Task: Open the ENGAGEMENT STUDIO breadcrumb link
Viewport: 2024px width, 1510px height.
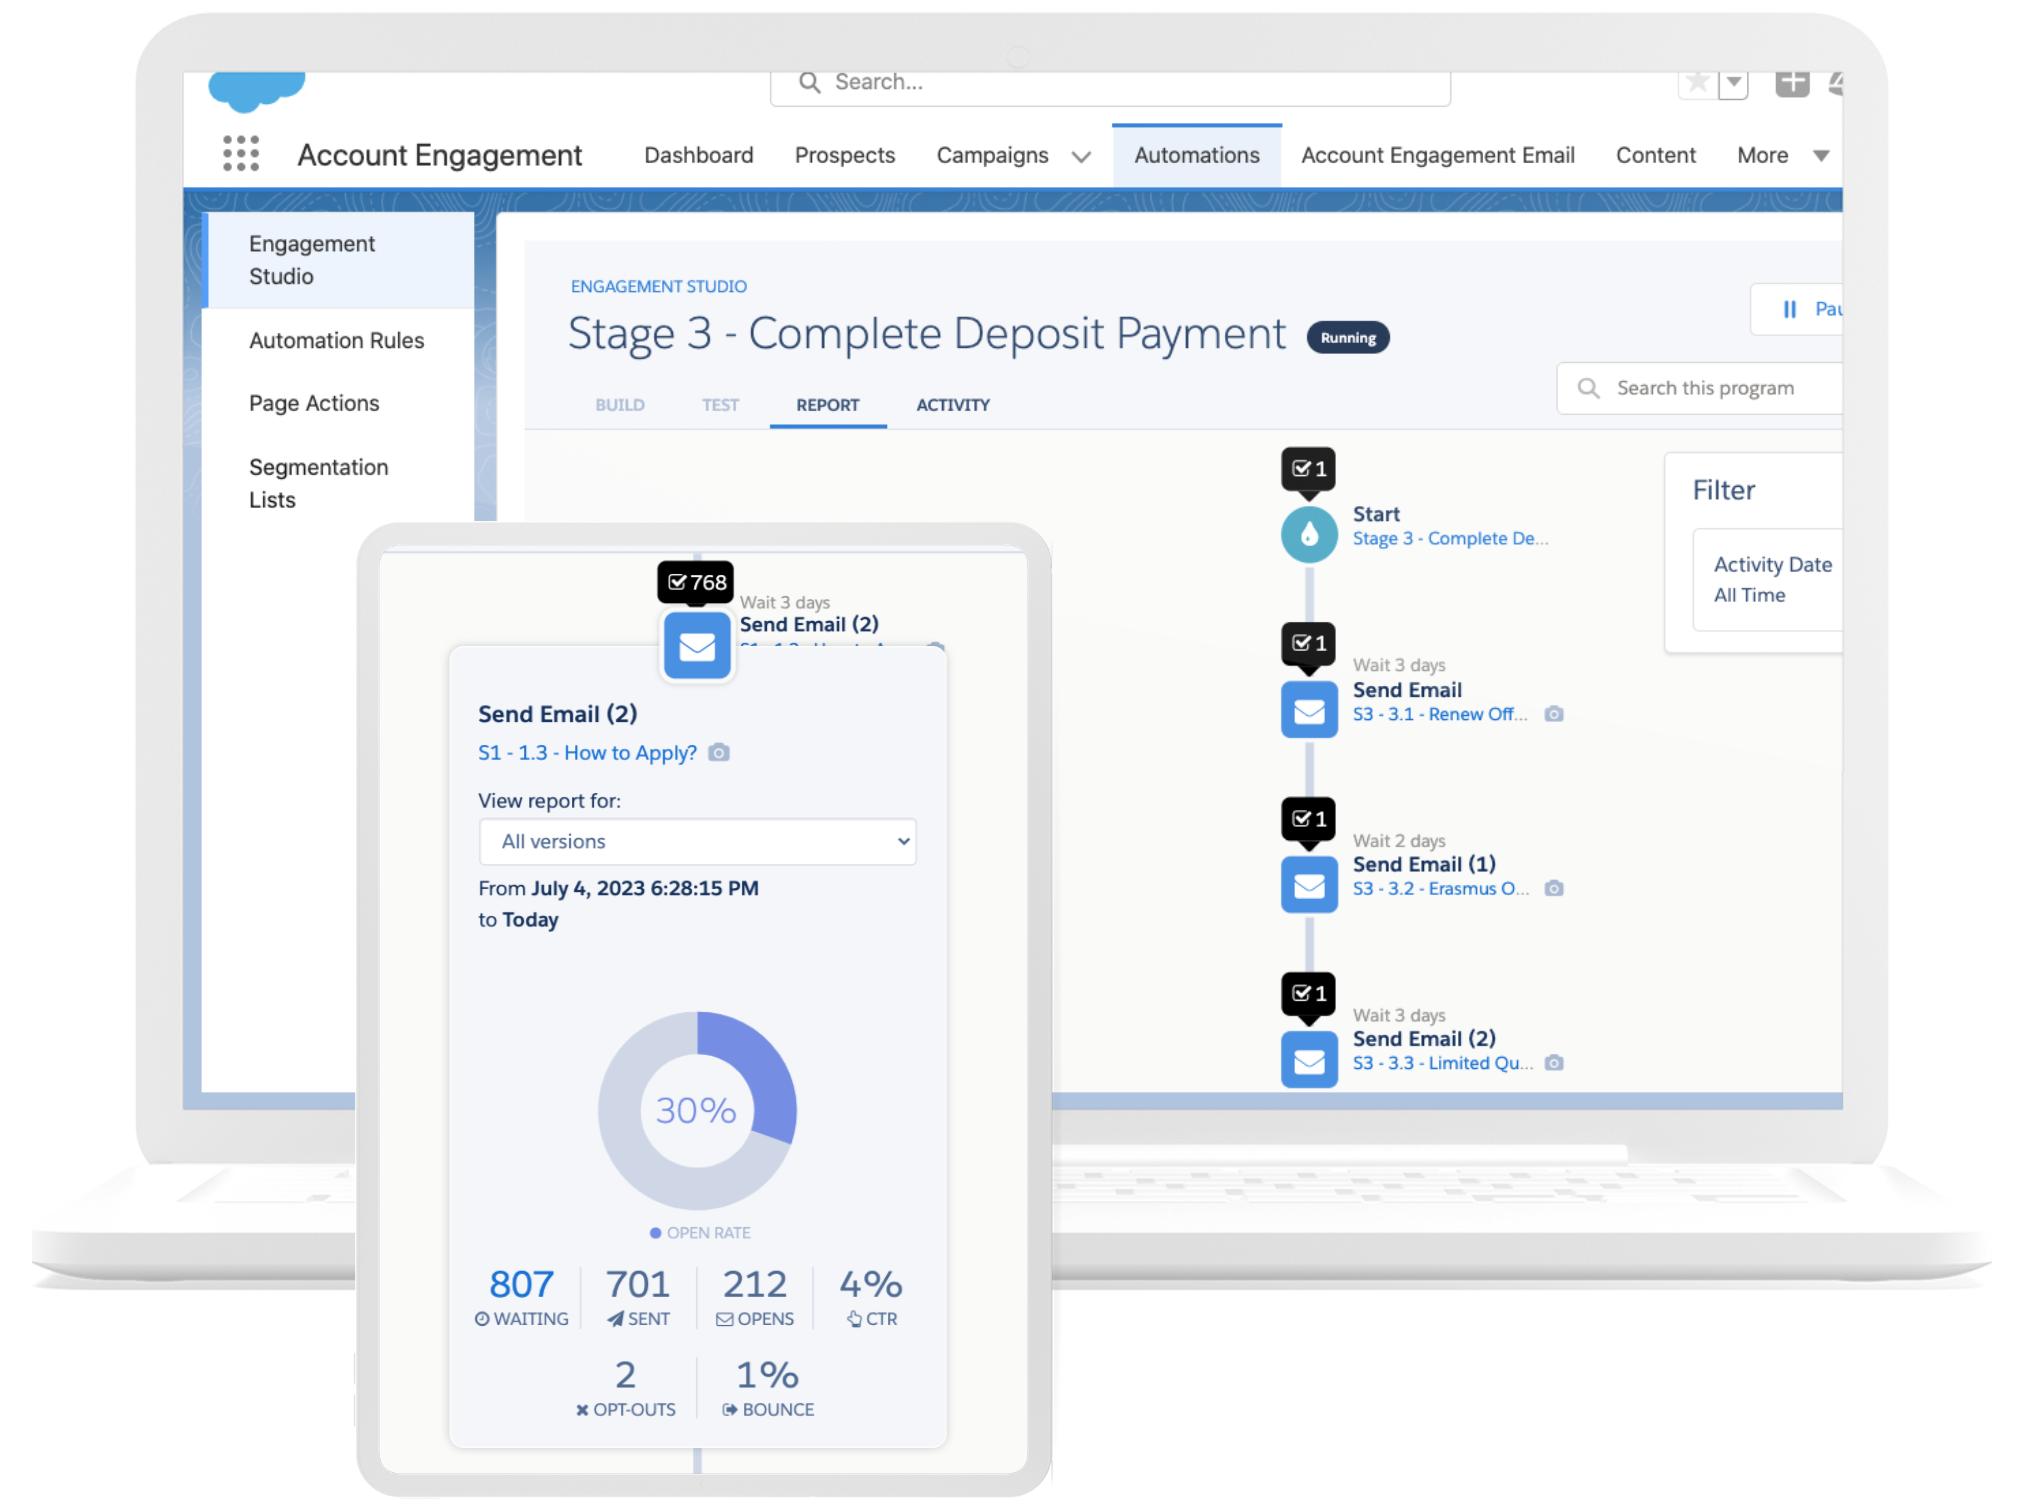Action: pos(658,286)
